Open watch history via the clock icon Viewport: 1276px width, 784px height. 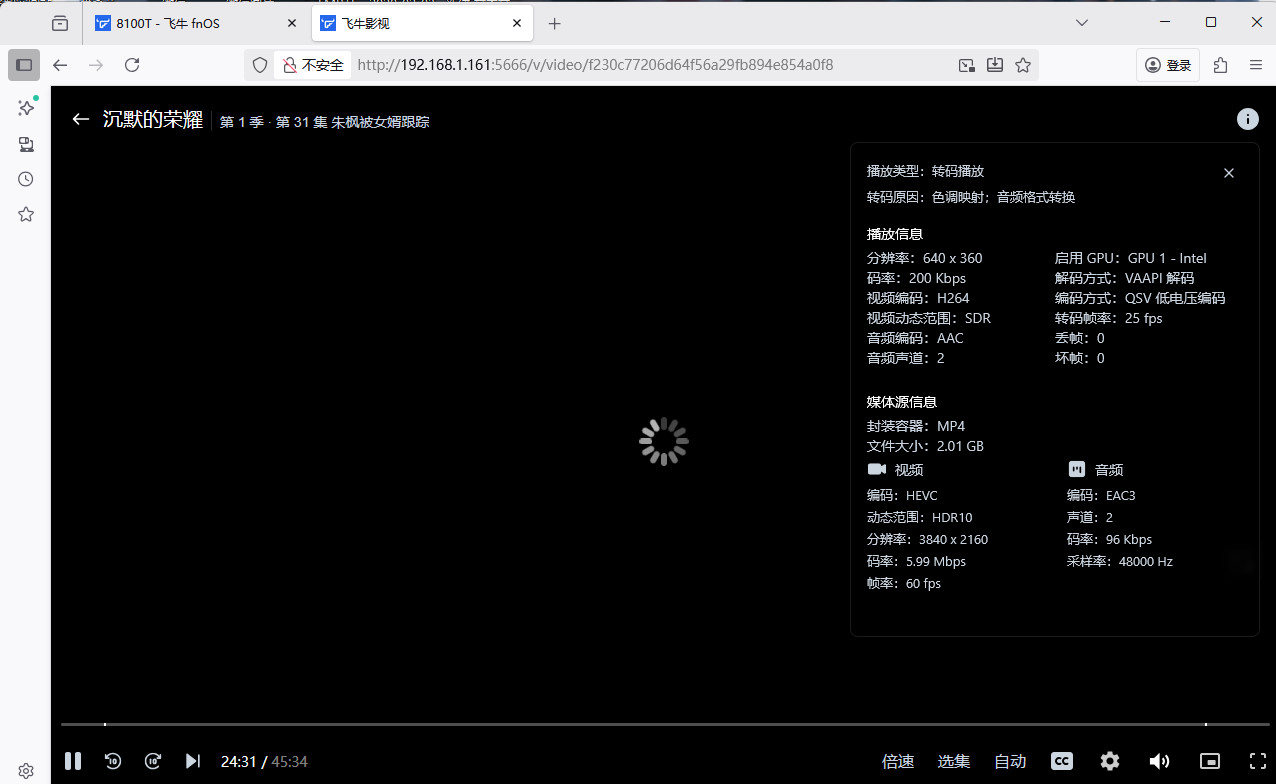(26, 178)
